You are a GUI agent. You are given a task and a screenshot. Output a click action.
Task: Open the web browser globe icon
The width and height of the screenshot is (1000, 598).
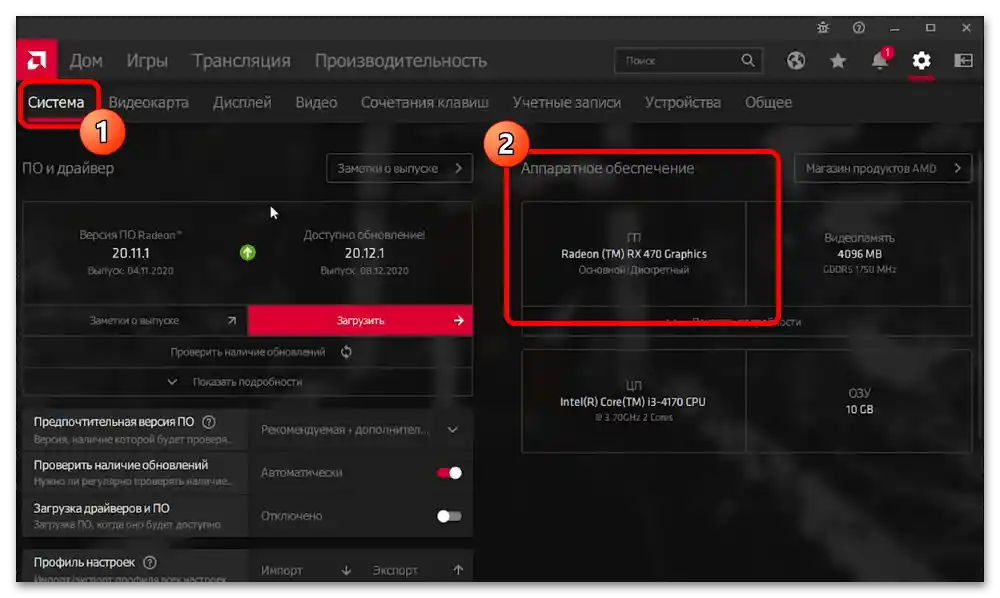(796, 61)
